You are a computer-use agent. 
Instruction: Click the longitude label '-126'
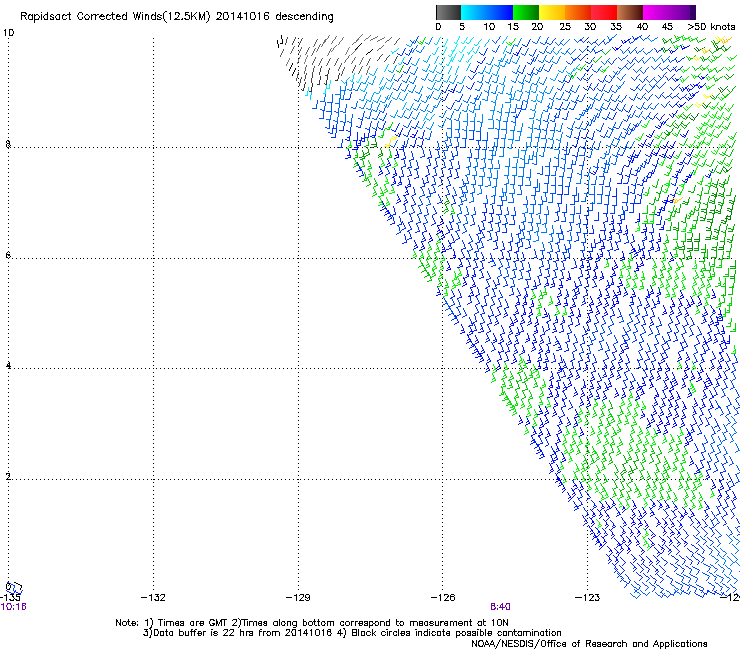click(x=443, y=598)
